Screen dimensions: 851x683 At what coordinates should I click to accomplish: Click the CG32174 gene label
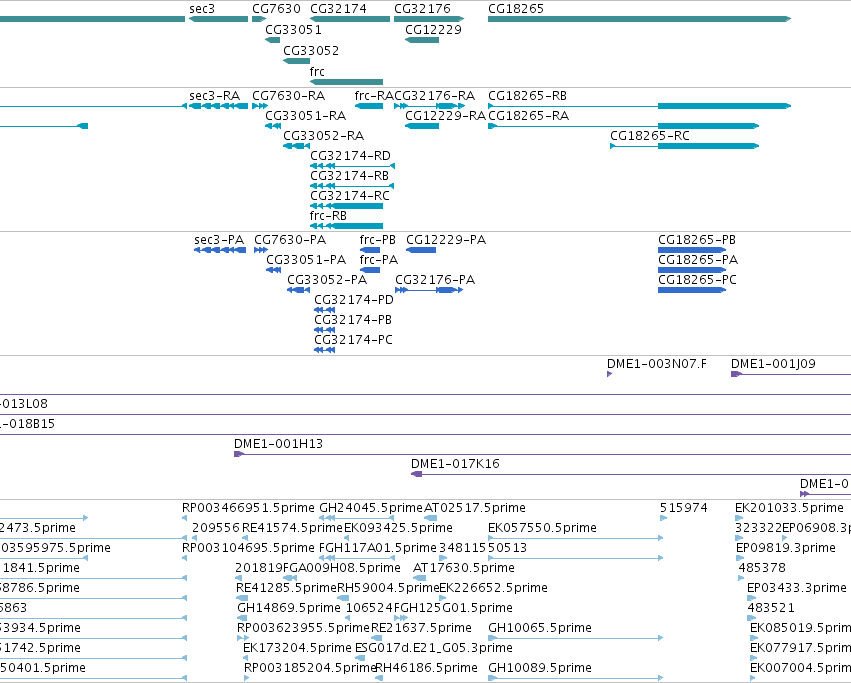pyautogui.click(x=338, y=9)
